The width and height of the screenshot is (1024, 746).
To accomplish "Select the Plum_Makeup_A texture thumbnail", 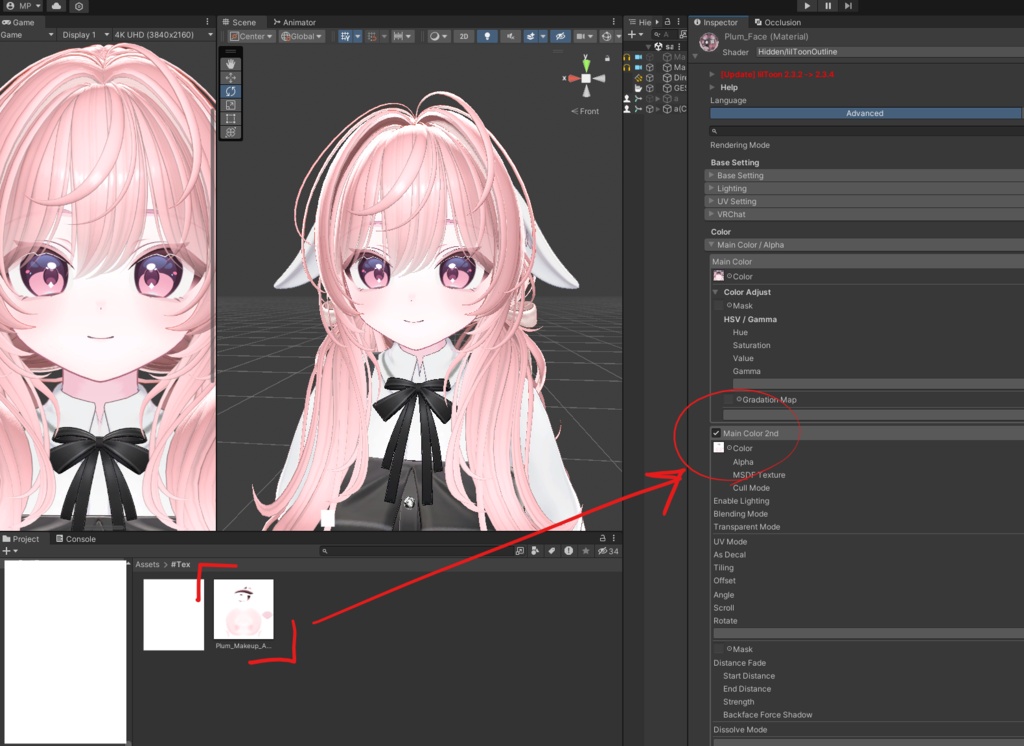I will pos(244,609).
